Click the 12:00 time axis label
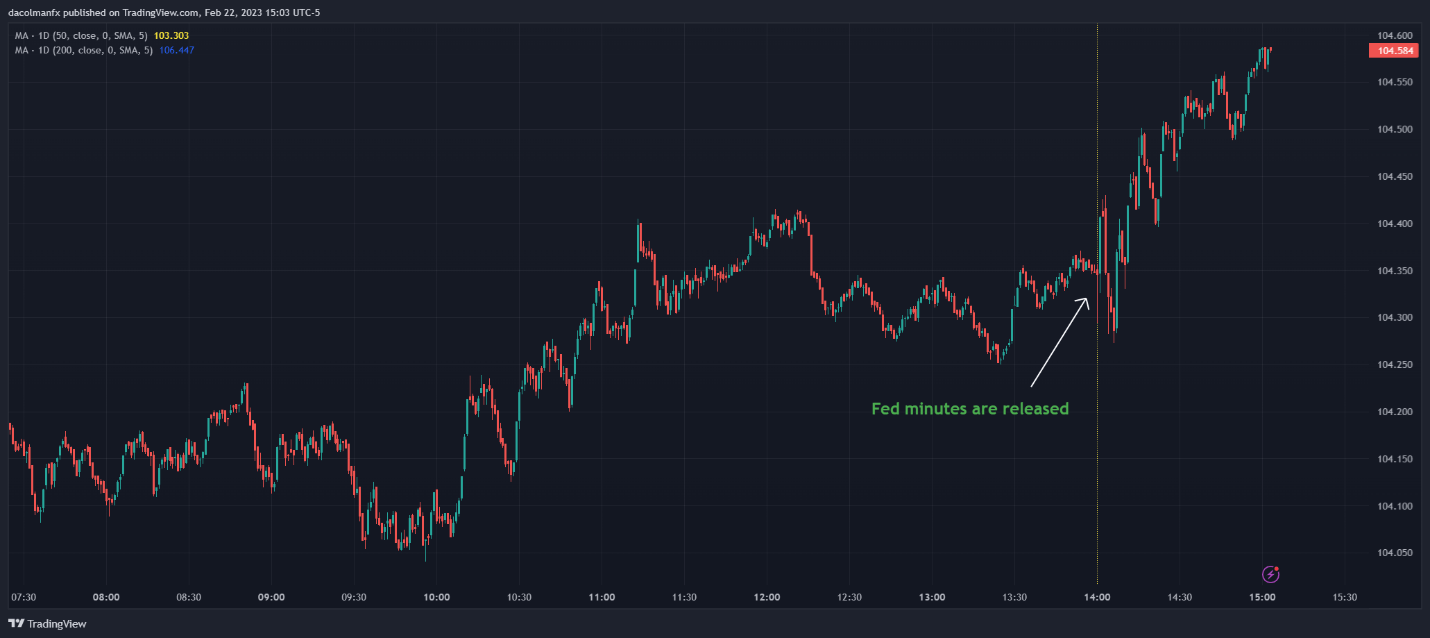Viewport: 1430px width, 638px height. pyautogui.click(x=767, y=597)
